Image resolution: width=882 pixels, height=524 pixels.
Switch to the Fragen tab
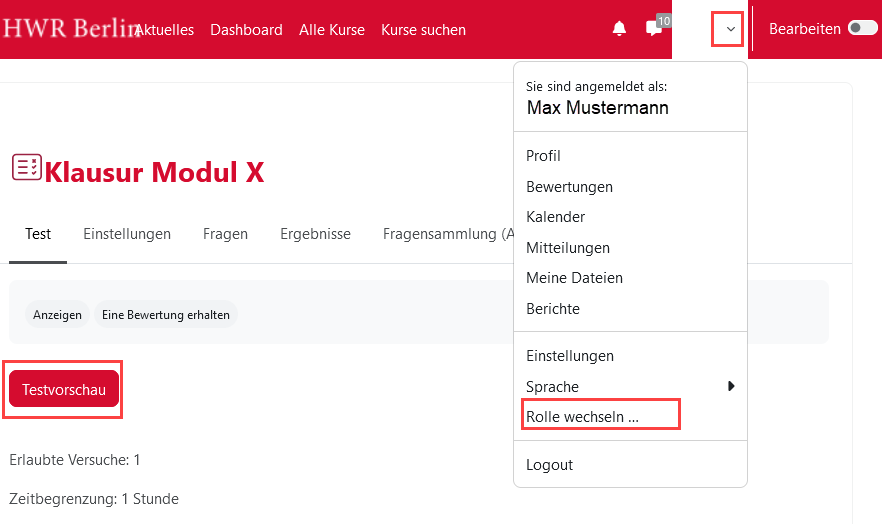(x=225, y=234)
